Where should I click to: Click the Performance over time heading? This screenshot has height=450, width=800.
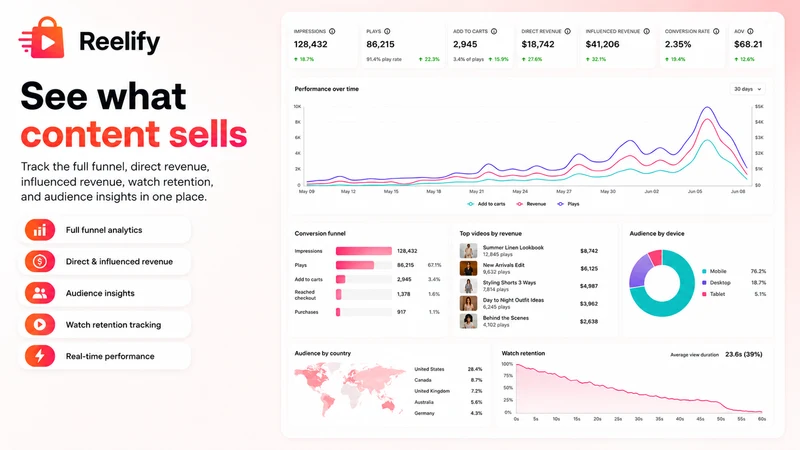pyautogui.click(x=327, y=89)
